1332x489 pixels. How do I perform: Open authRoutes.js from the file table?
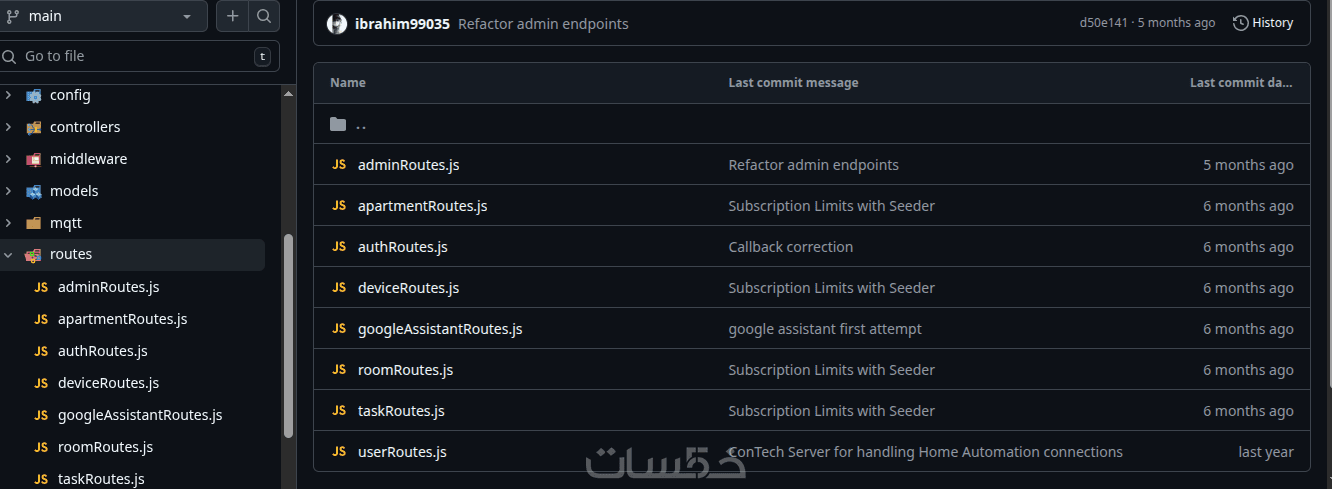402,247
